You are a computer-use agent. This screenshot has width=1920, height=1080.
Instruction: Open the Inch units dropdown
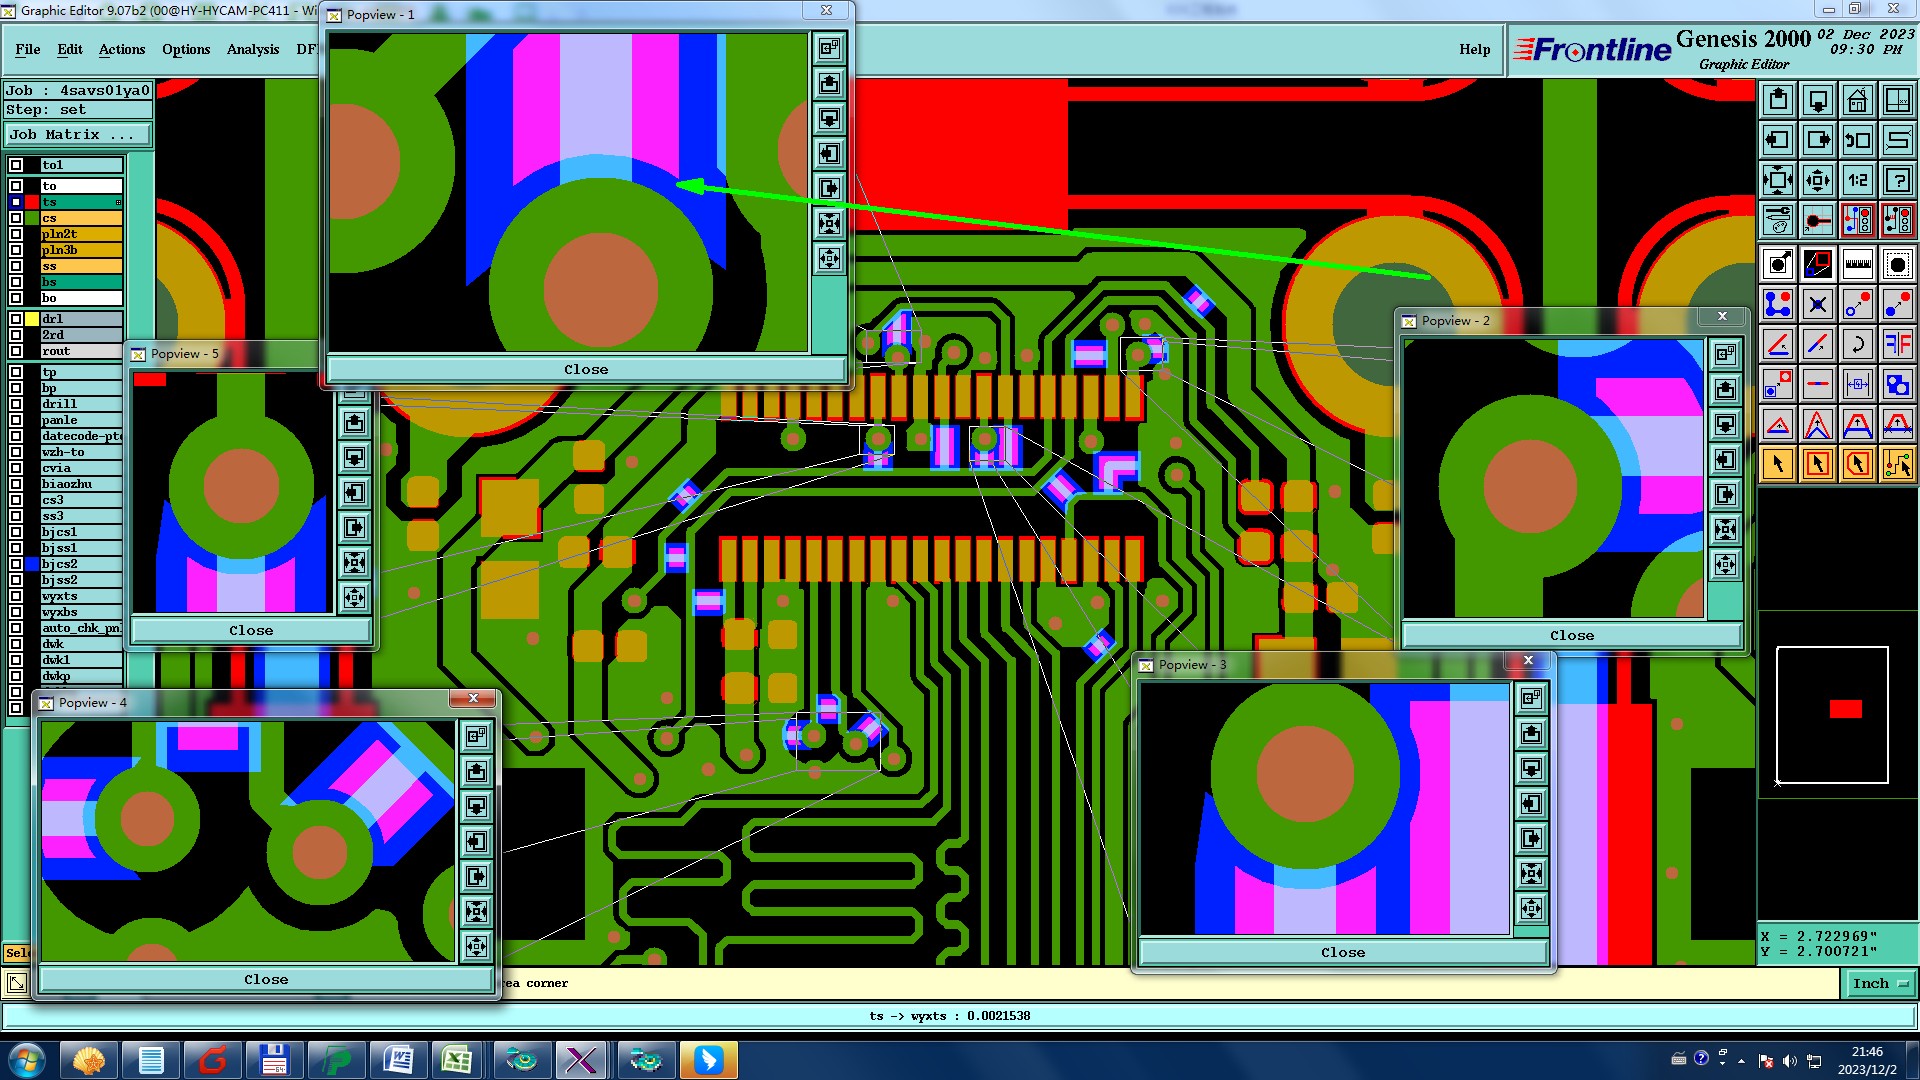(x=1879, y=984)
